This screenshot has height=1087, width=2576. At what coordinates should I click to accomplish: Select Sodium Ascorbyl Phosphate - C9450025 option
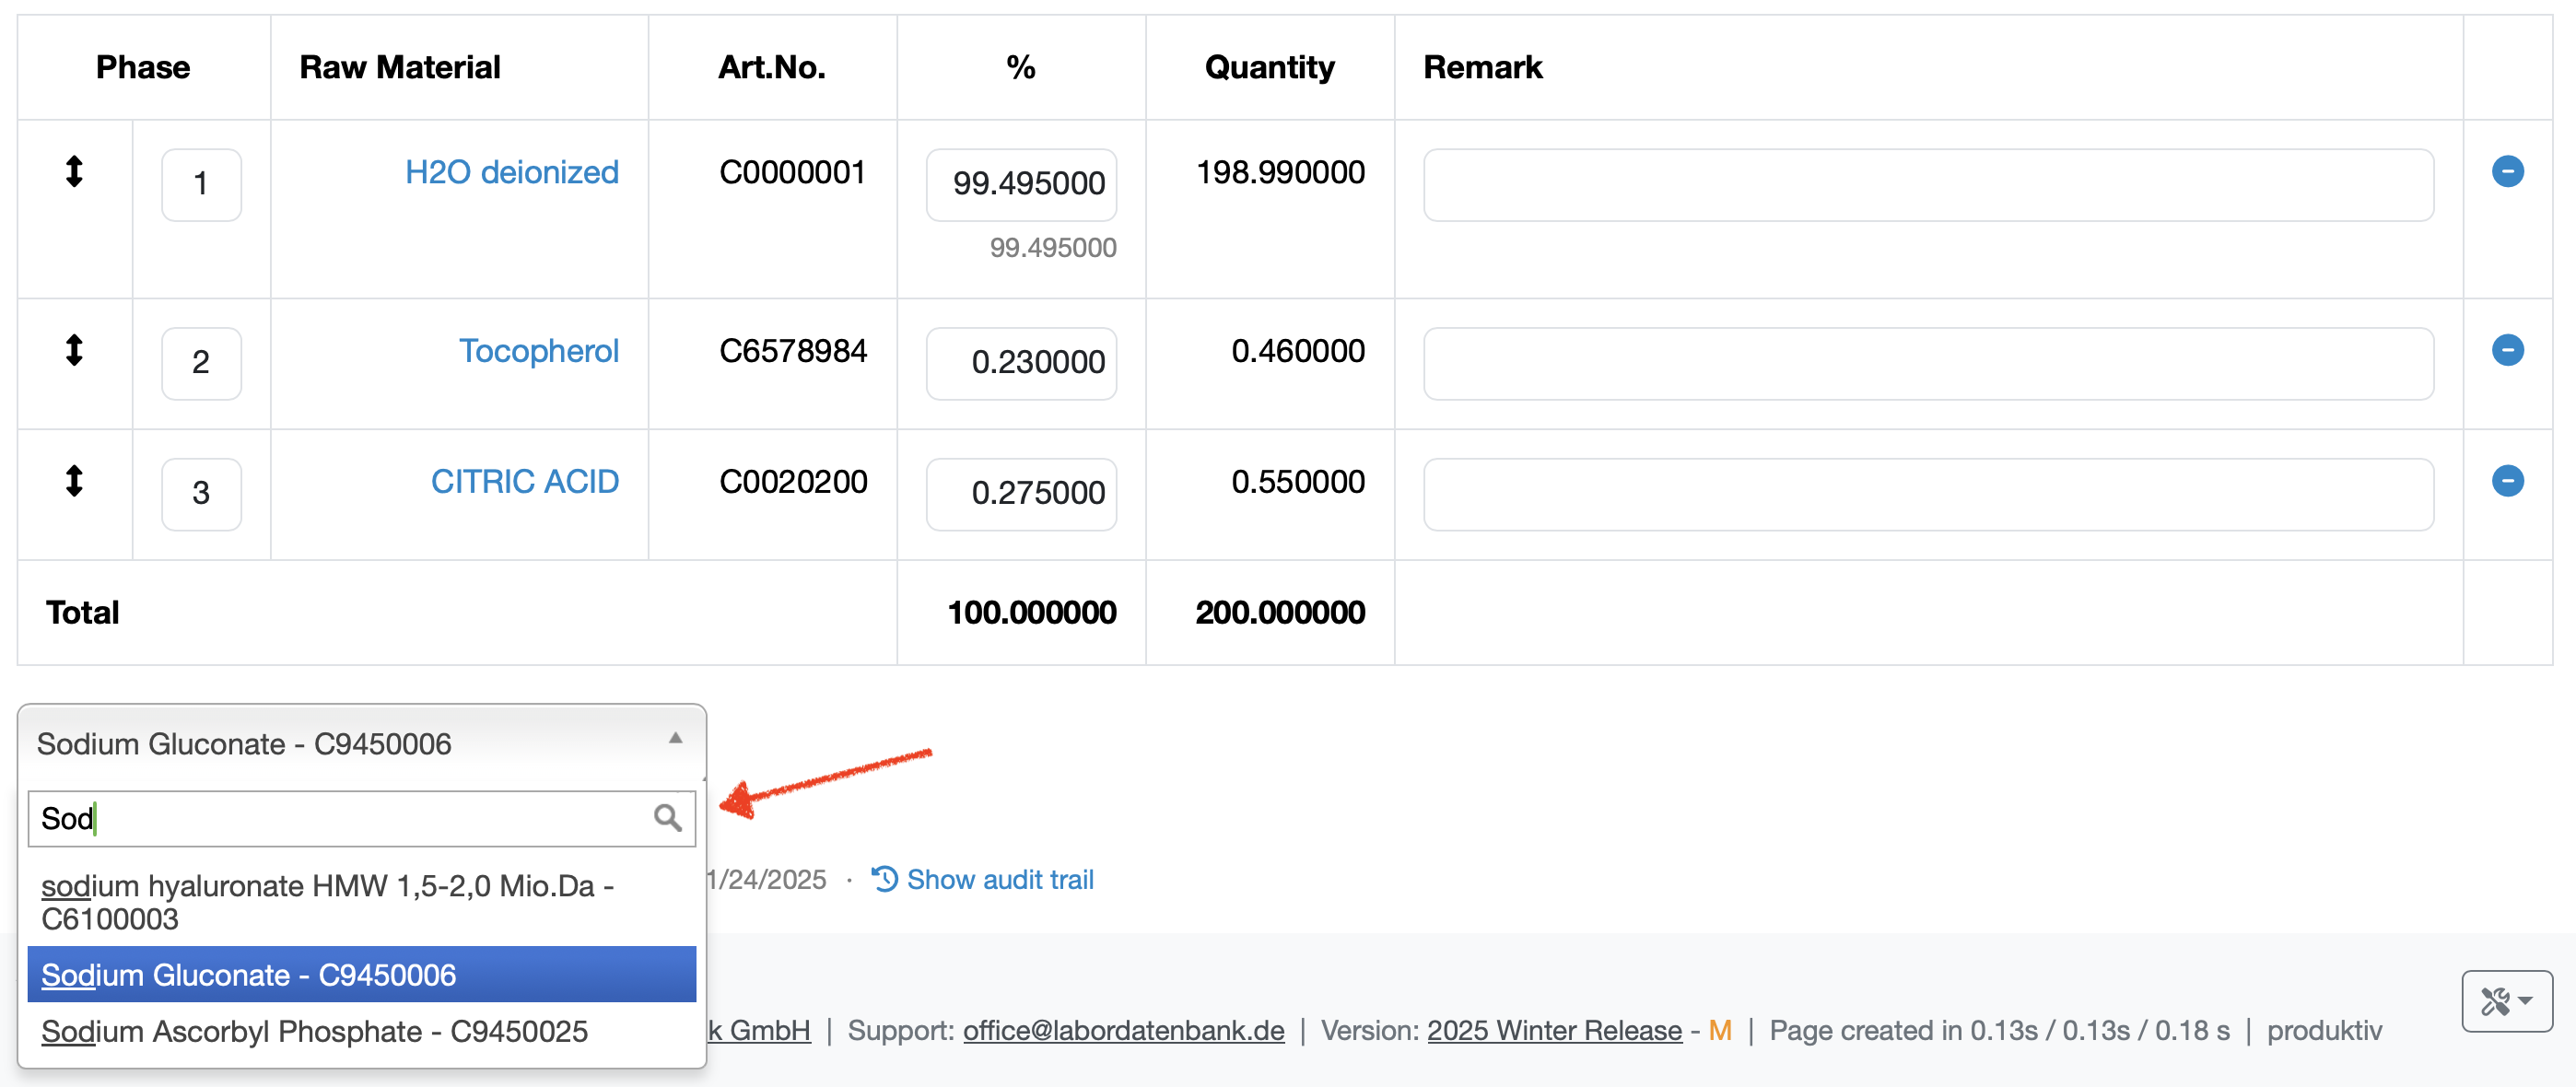(314, 1030)
